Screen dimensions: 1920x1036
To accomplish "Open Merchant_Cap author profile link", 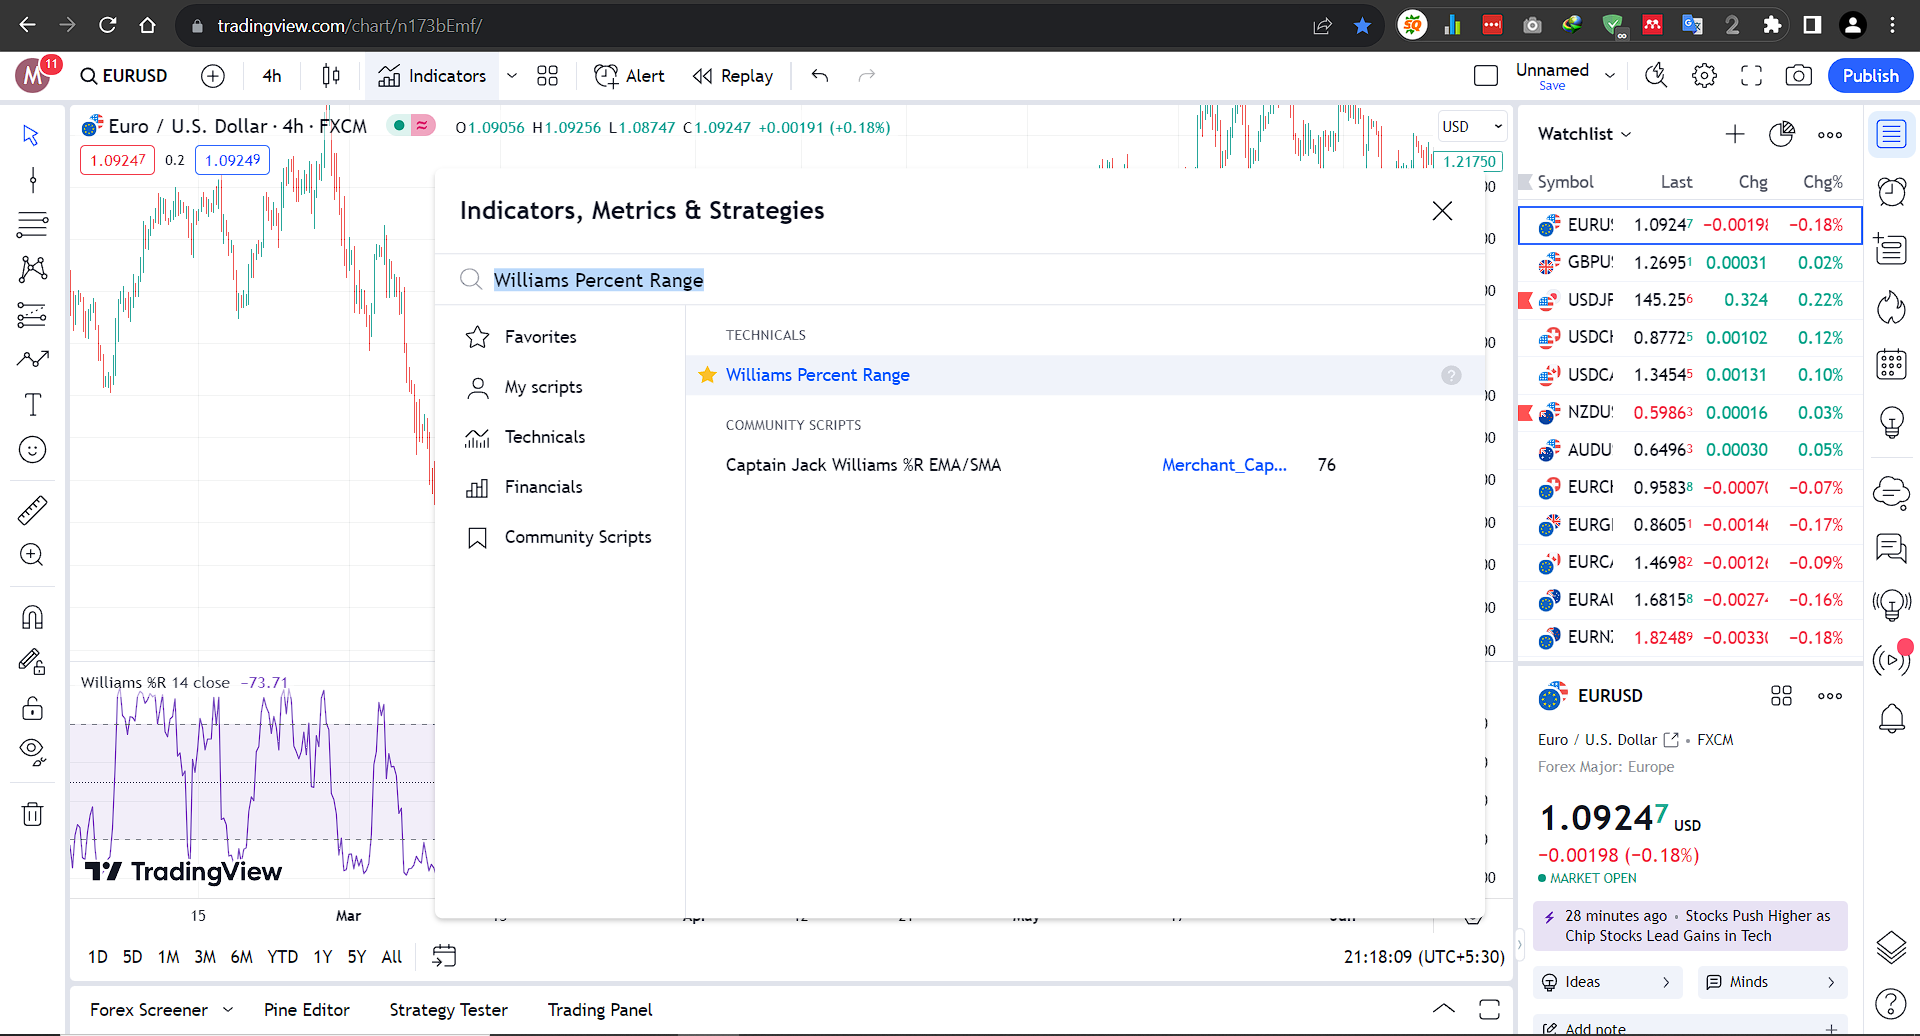I will [1224, 465].
